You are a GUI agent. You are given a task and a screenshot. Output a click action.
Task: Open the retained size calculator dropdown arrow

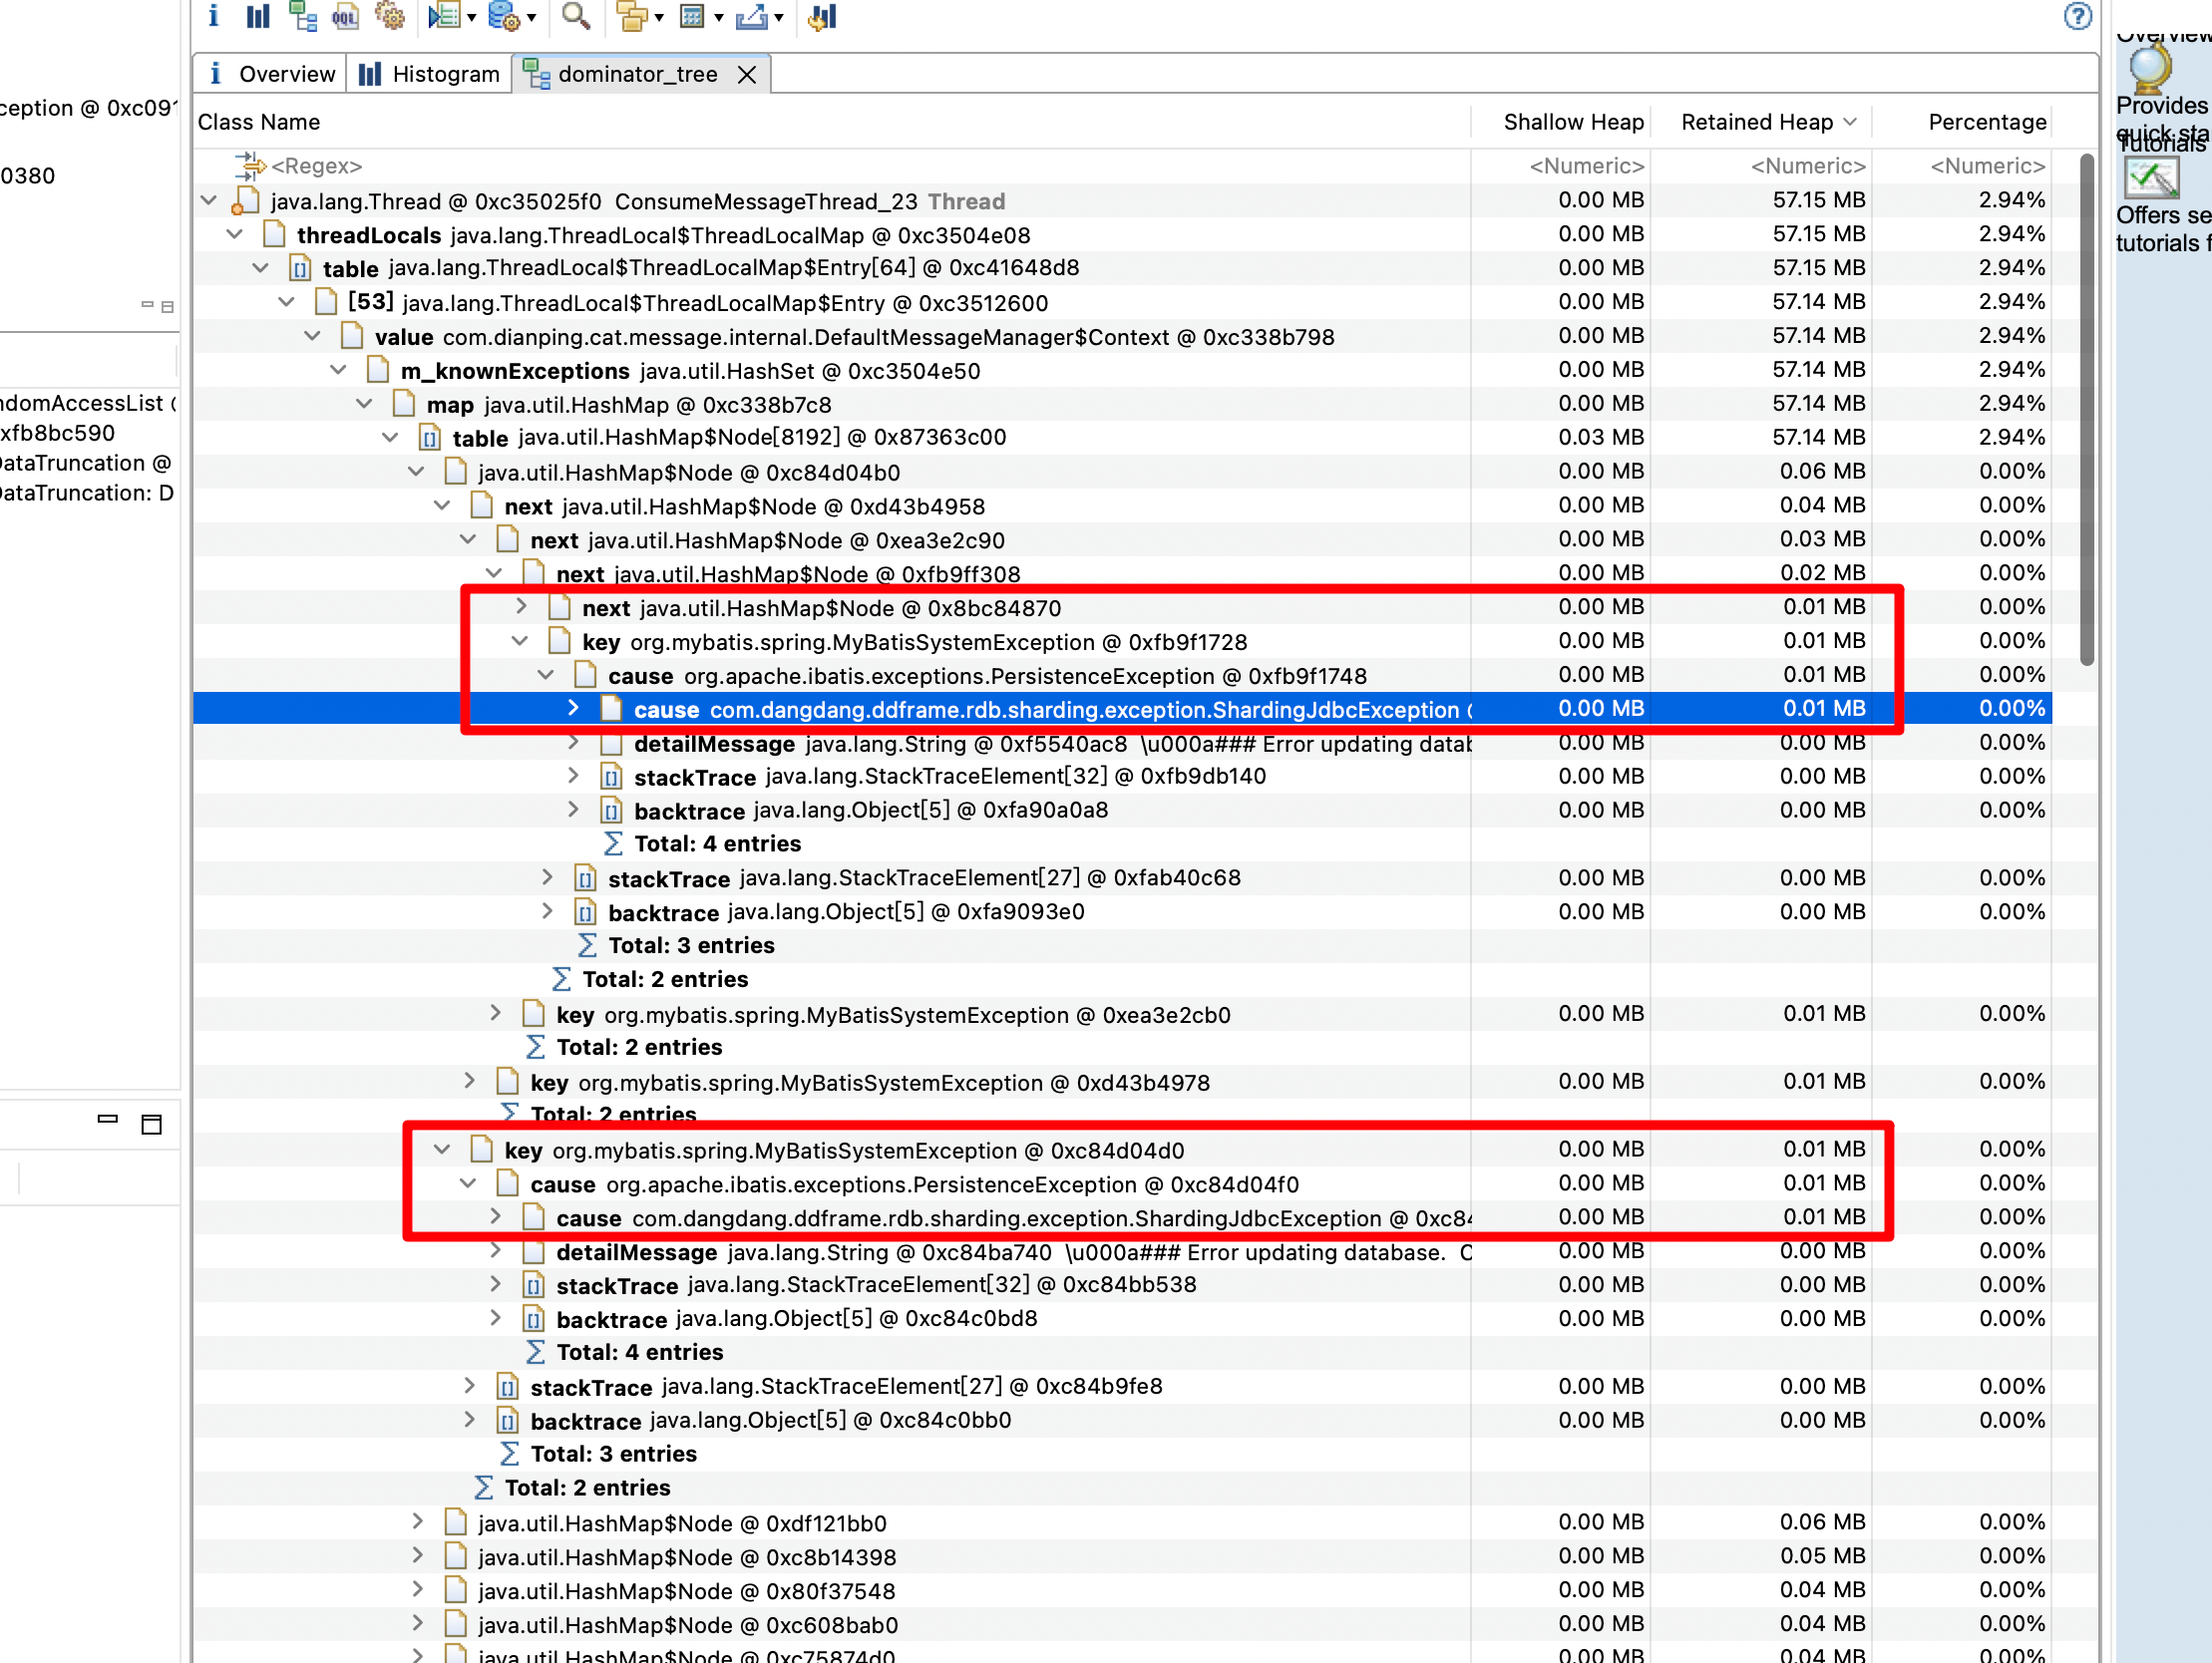coord(718,17)
